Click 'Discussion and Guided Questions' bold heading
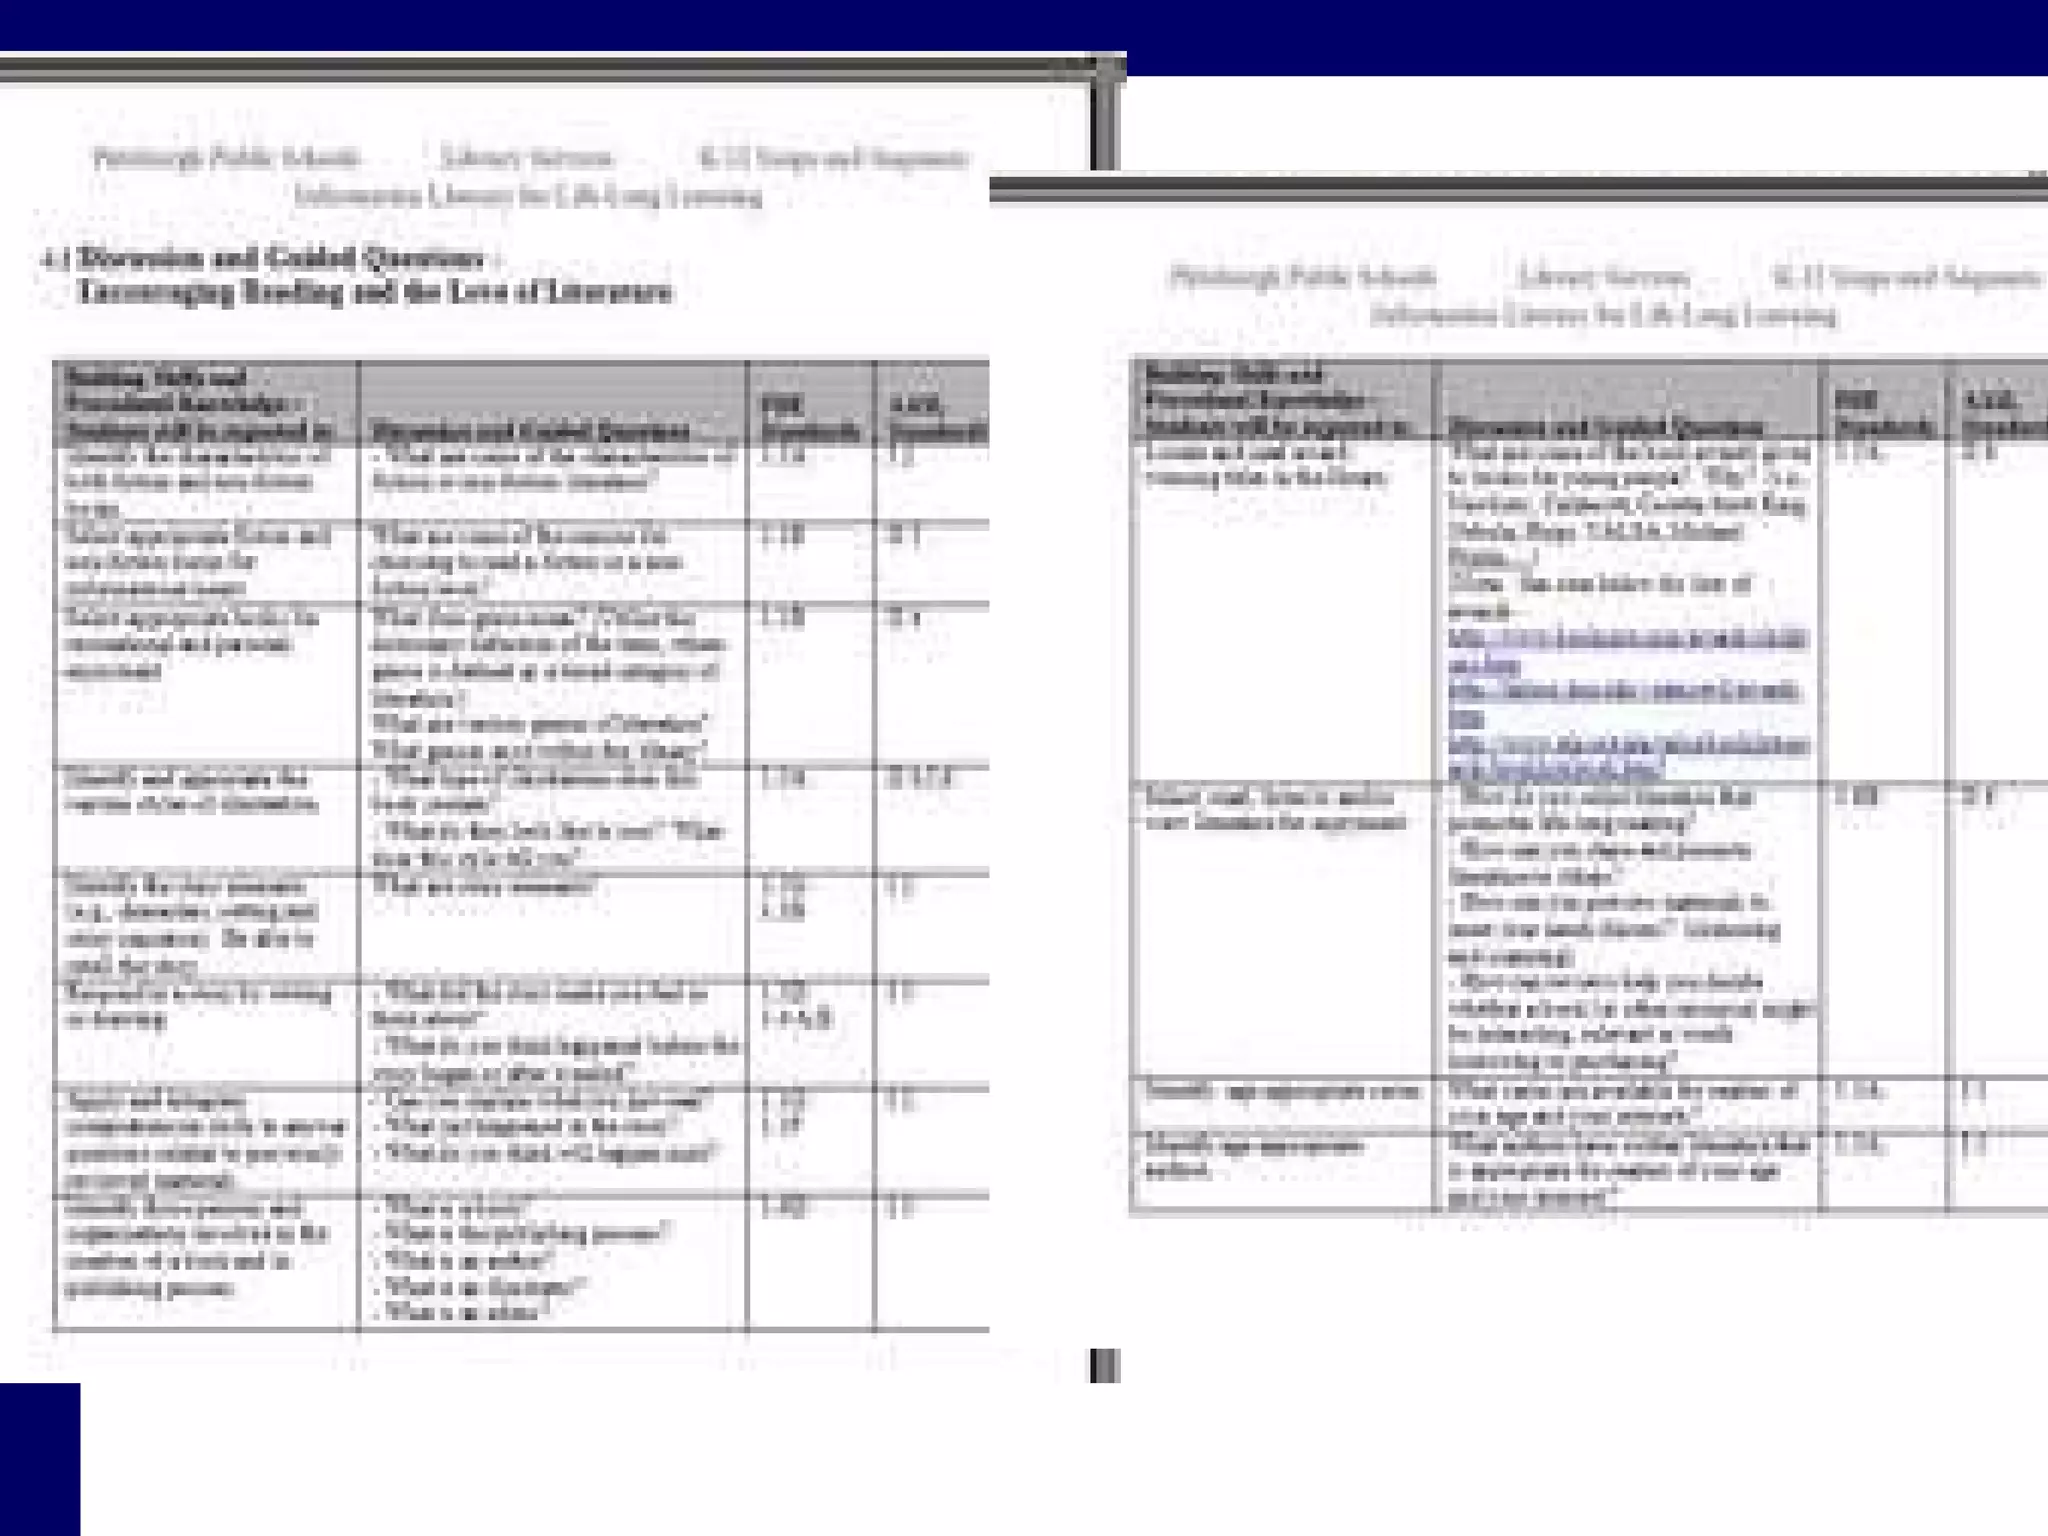Image resolution: width=2048 pixels, height=1536 pixels. coord(282,259)
